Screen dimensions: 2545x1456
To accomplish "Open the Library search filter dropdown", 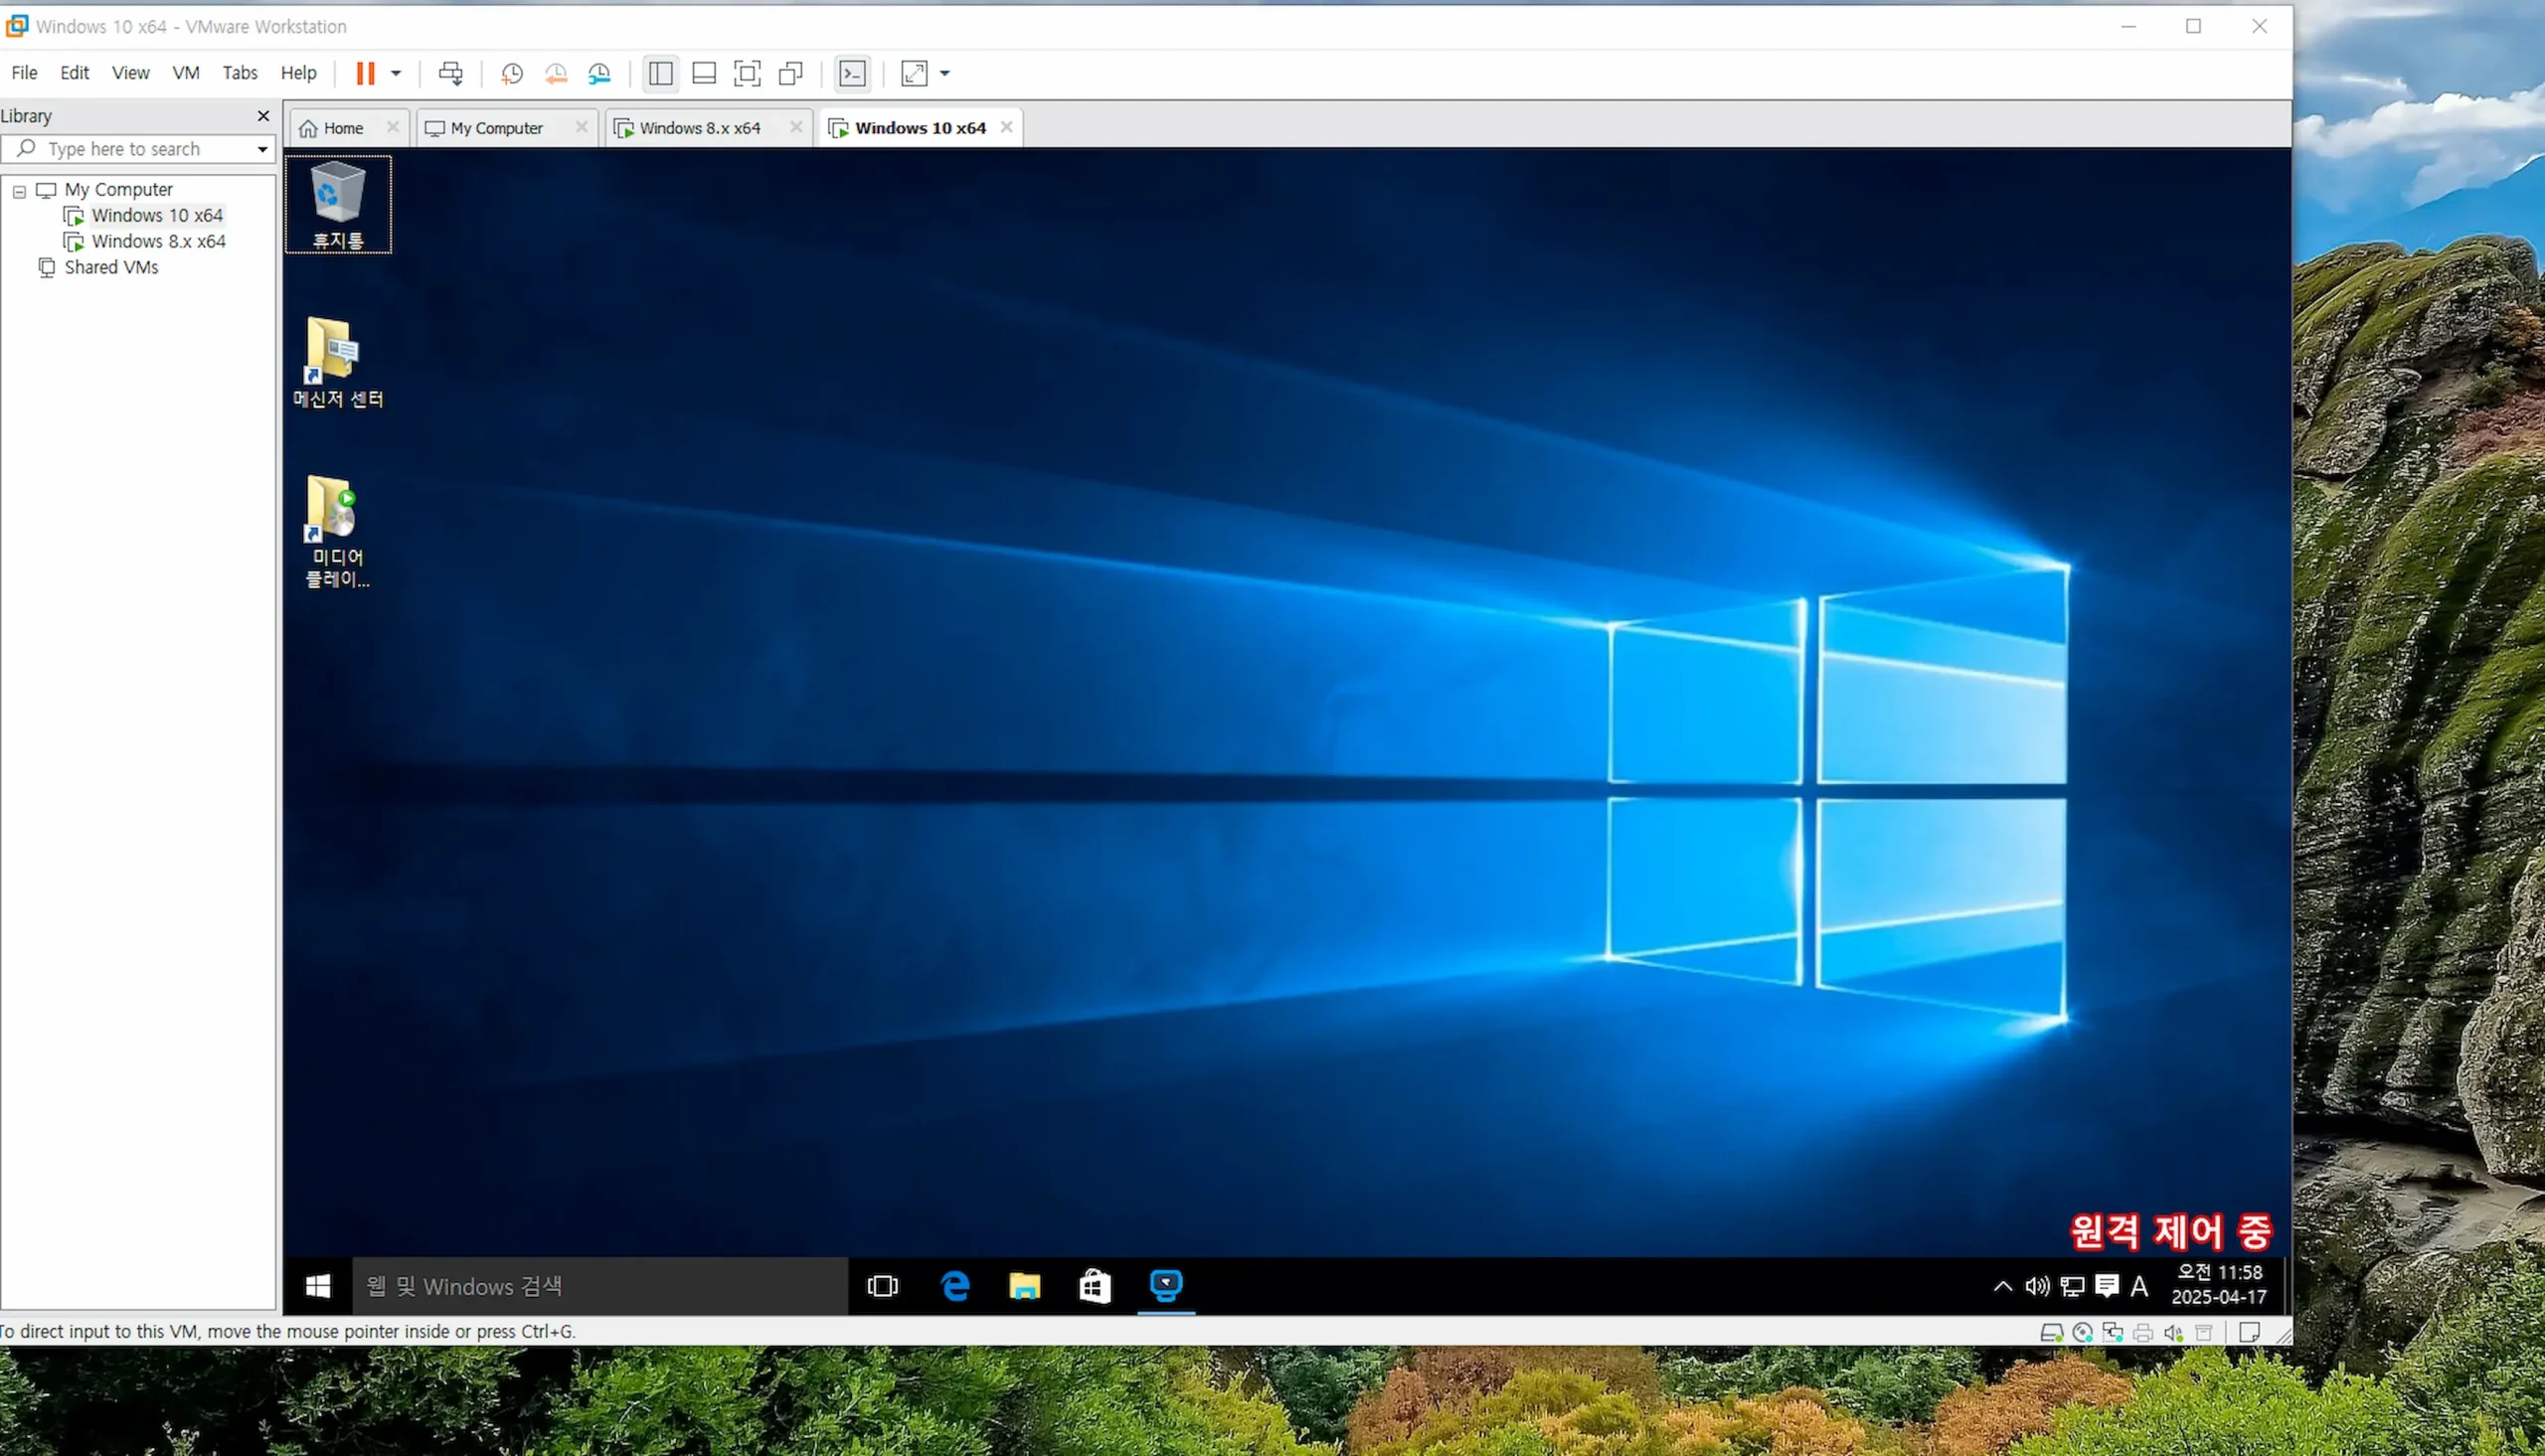I will [263, 149].
